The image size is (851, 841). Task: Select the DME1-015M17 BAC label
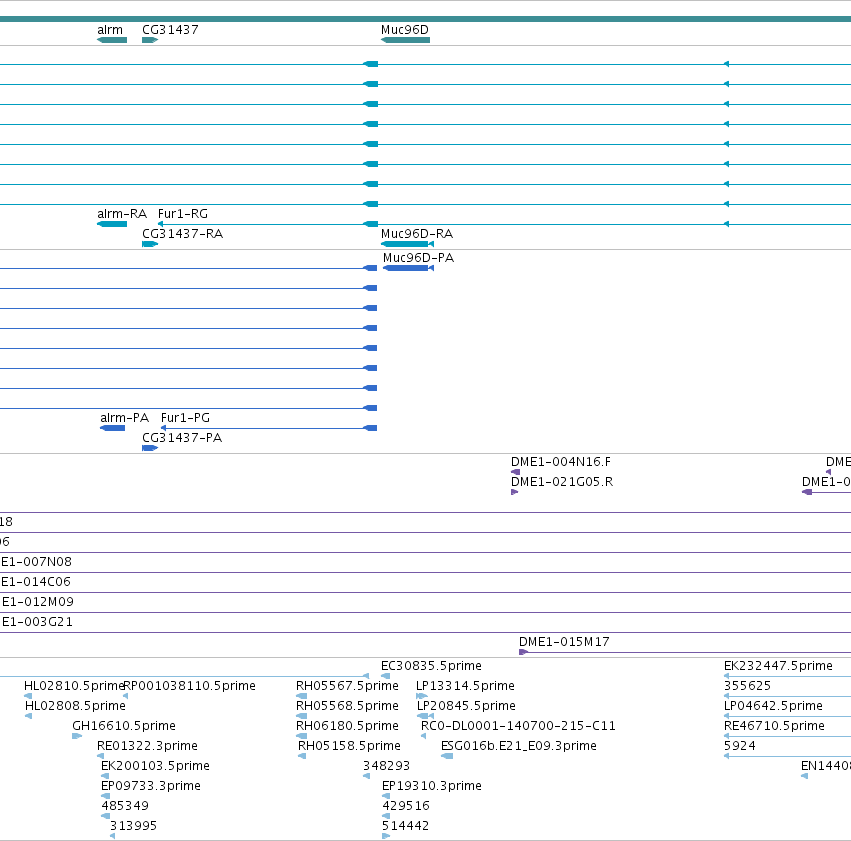coord(564,642)
